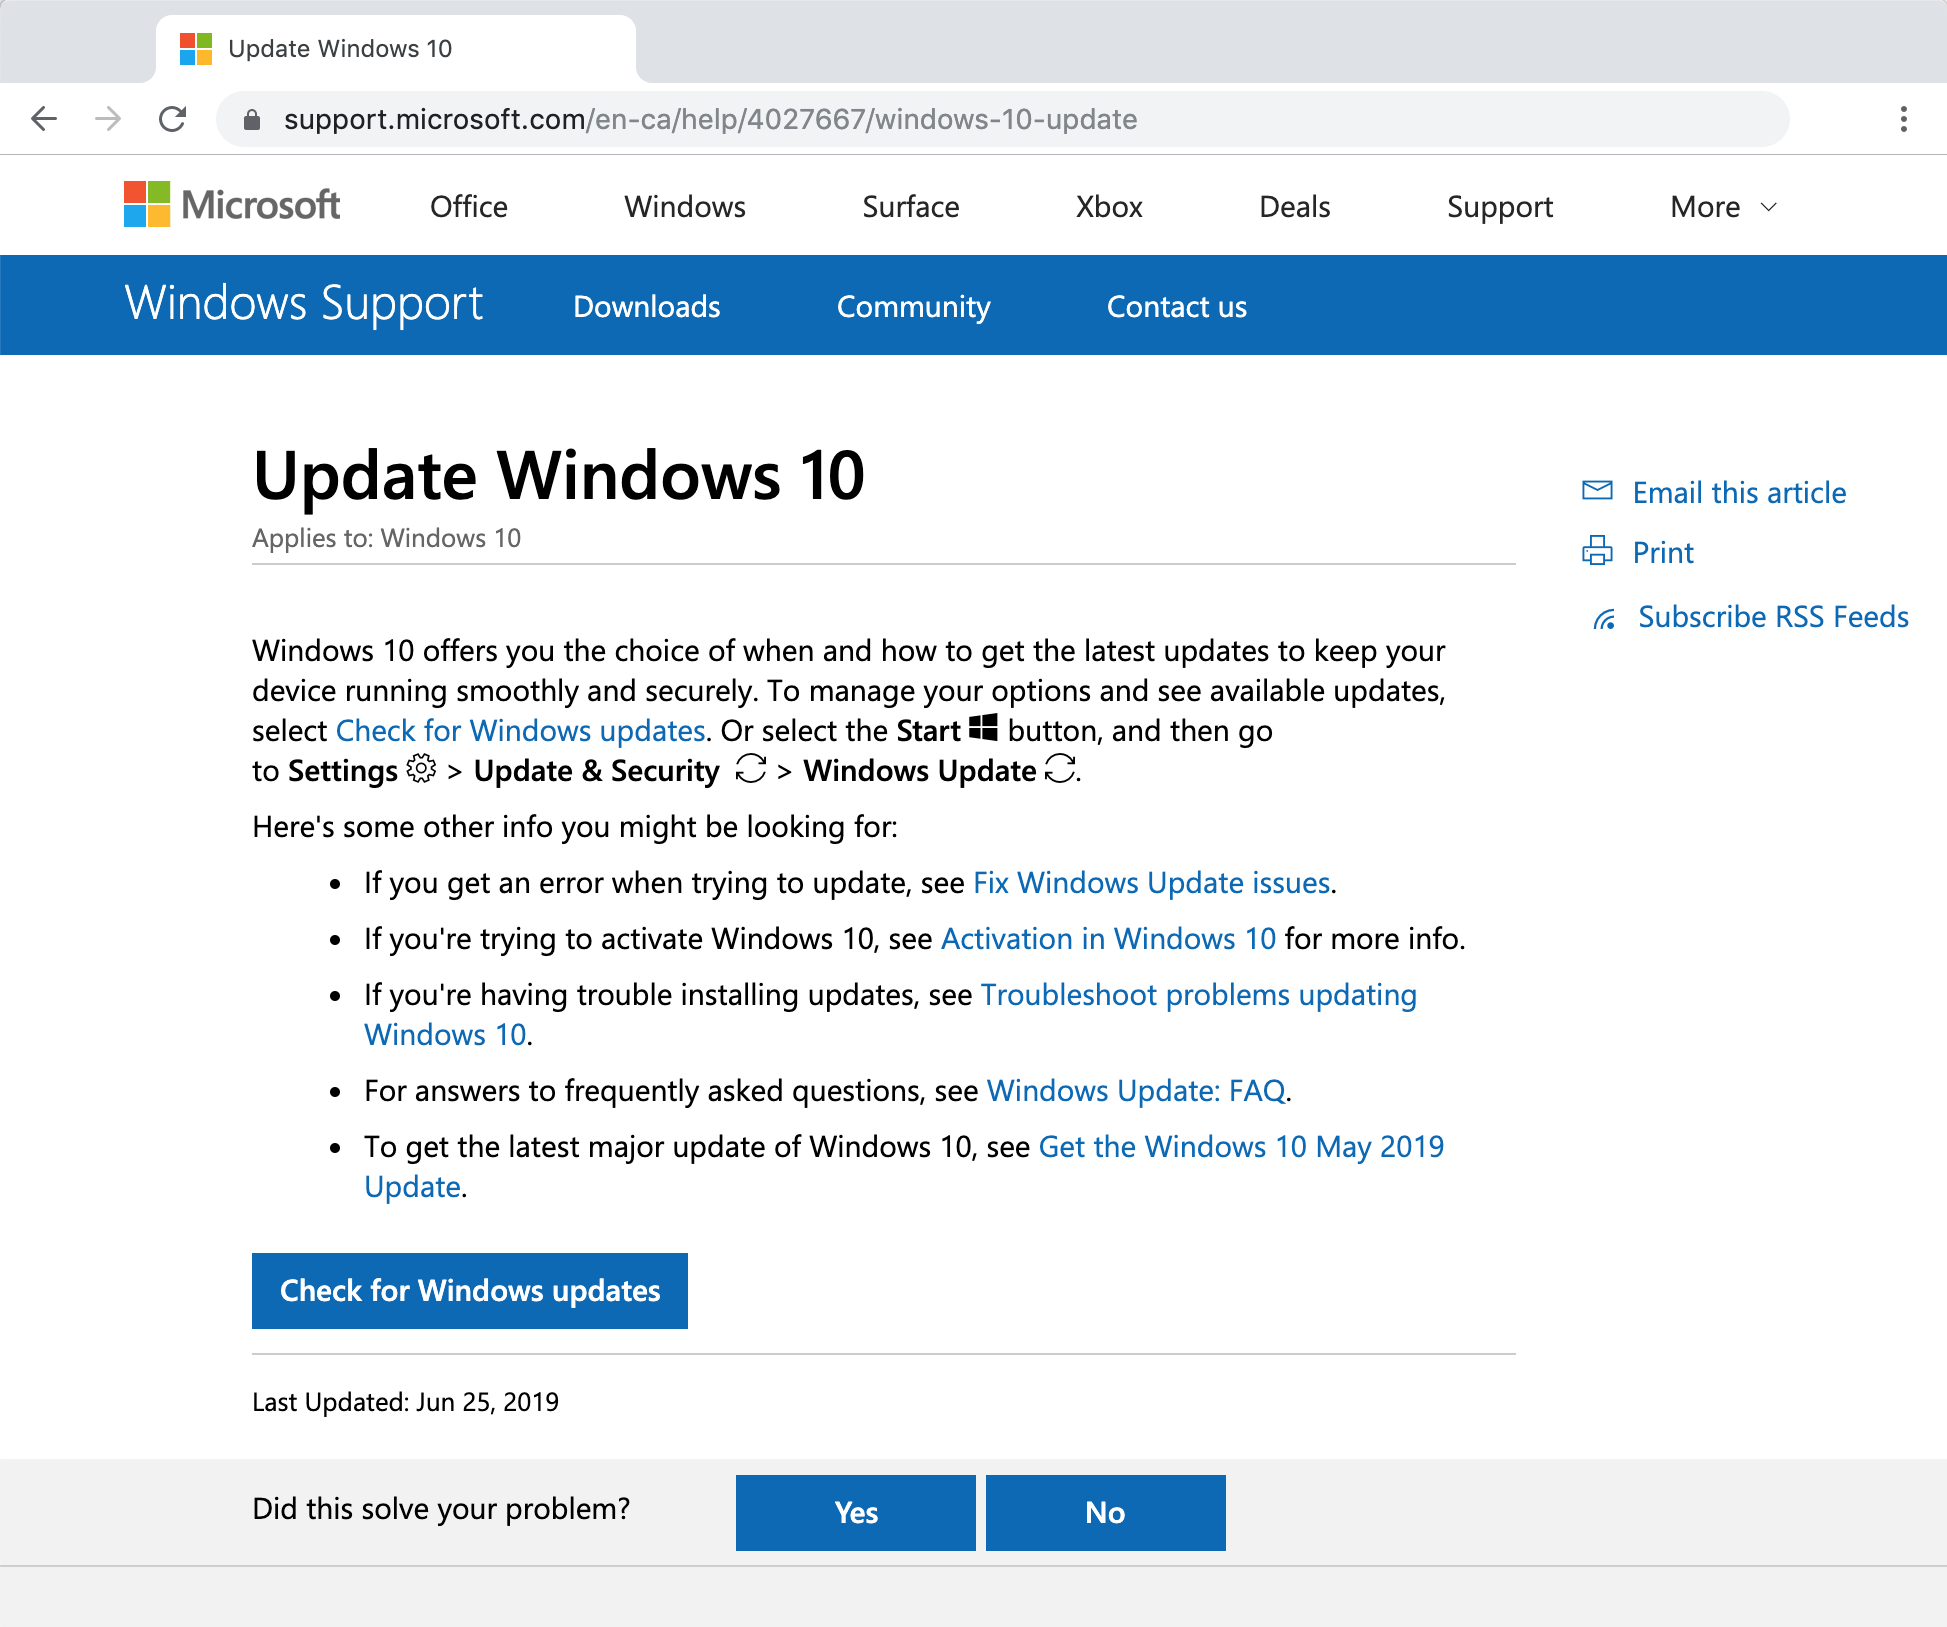Image resolution: width=1947 pixels, height=1627 pixels.
Task: Open the Windows Update: FAQ link
Action: 1136,1091
